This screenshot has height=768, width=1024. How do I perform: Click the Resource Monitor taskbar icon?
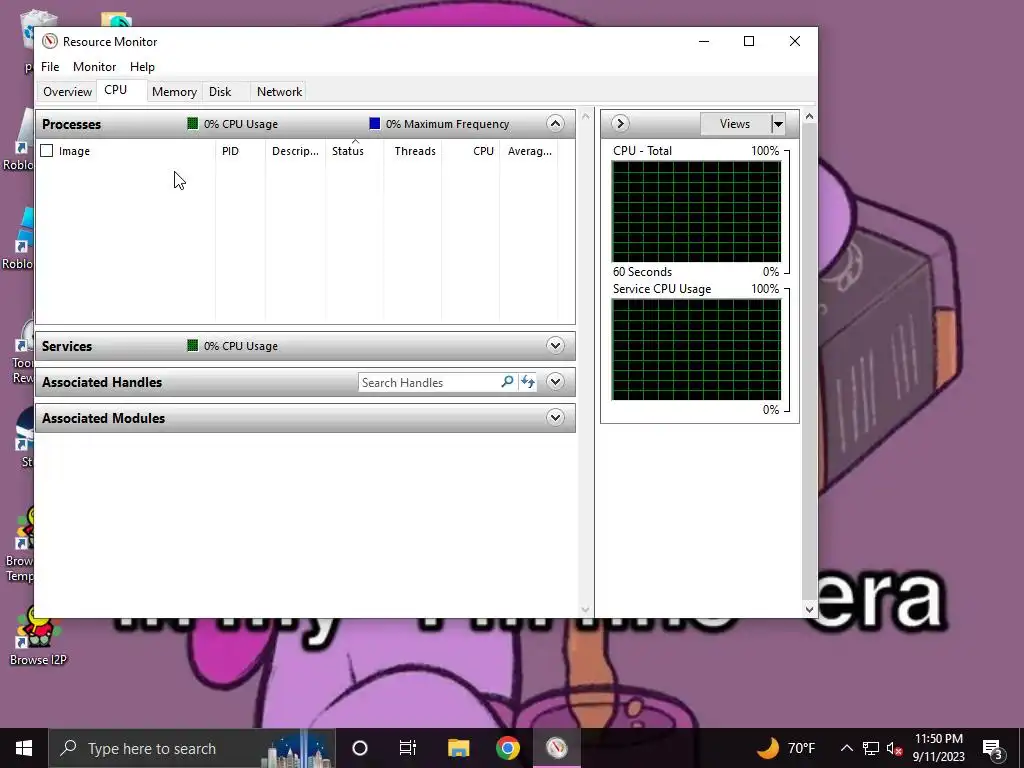tap(556, 748)
